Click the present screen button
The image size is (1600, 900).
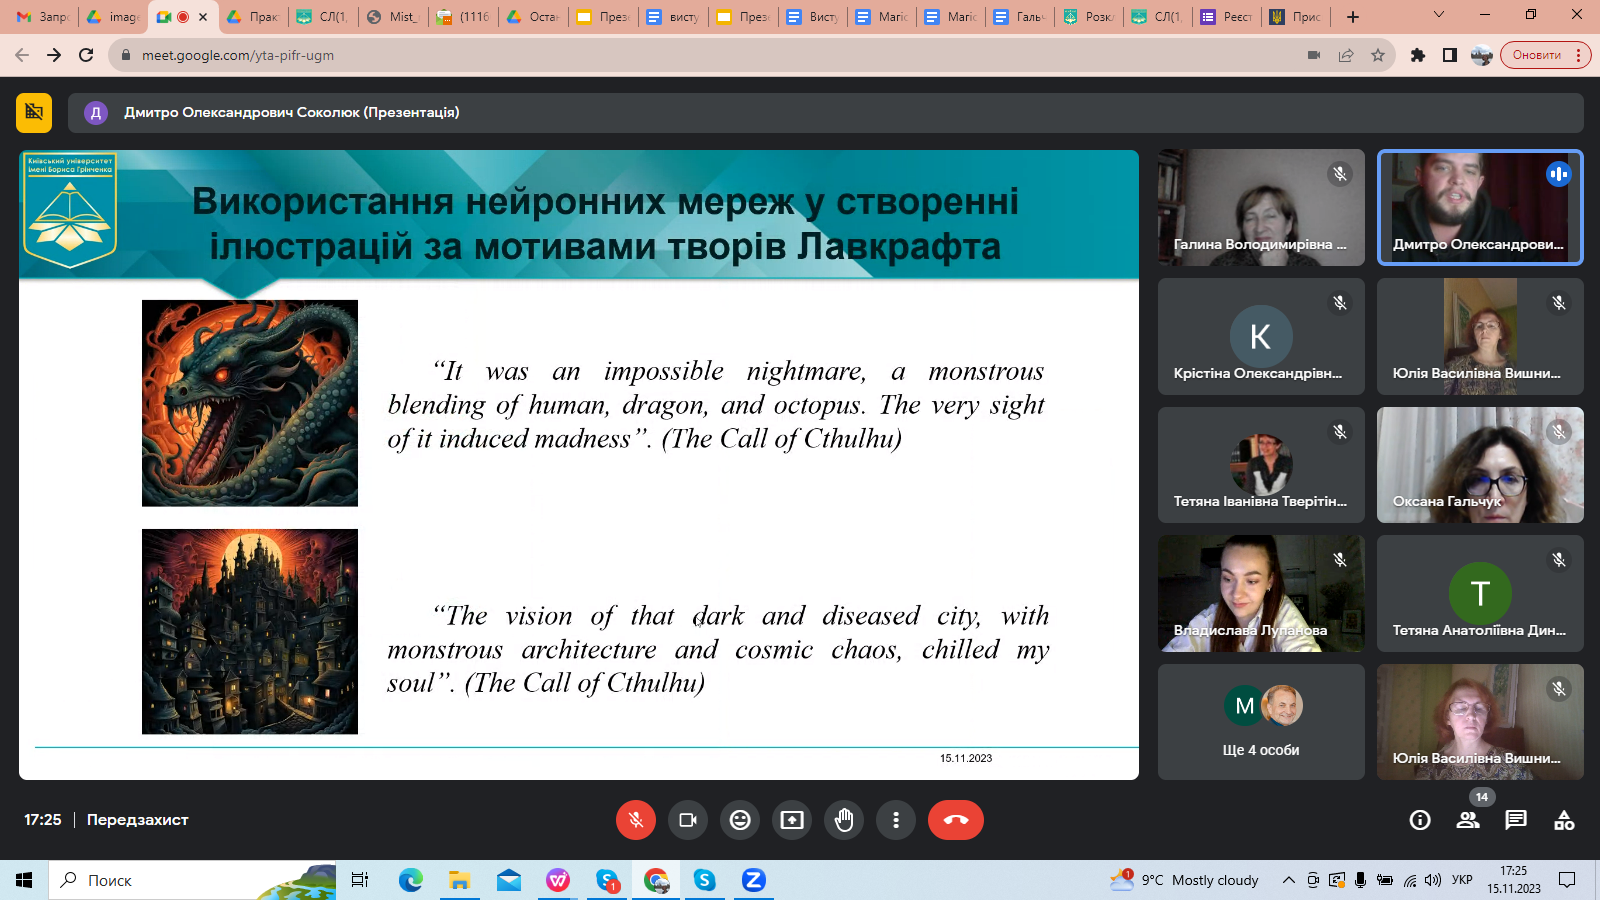[x=792, y=820]
